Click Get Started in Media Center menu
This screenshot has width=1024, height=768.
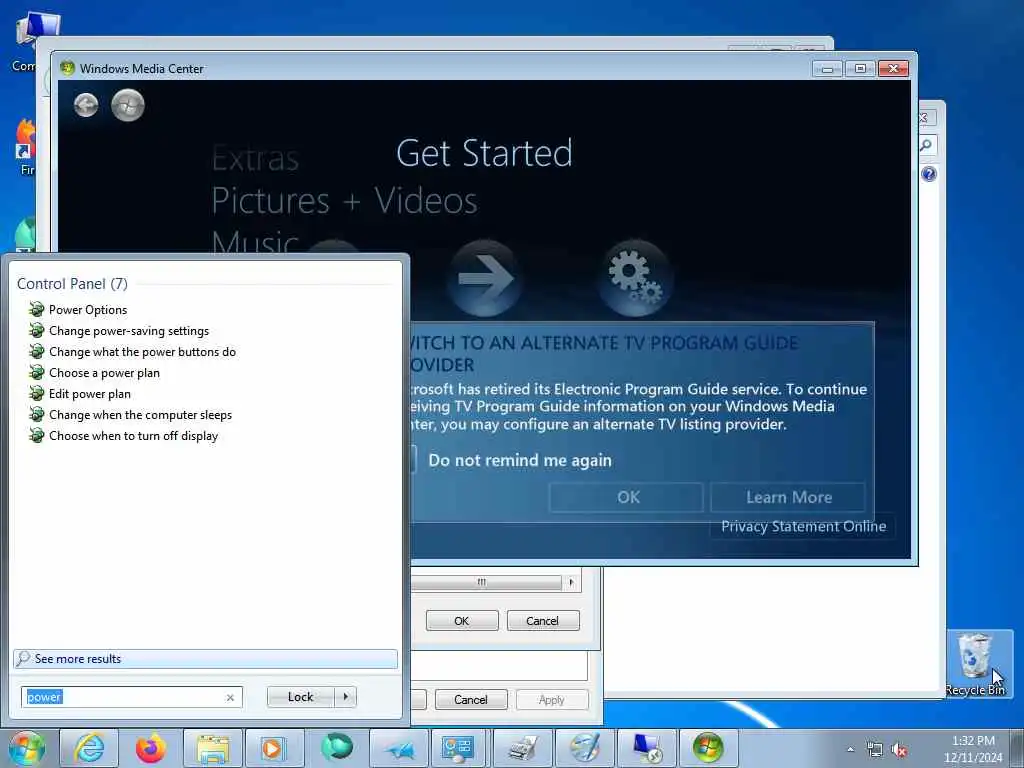pos(484,154)
